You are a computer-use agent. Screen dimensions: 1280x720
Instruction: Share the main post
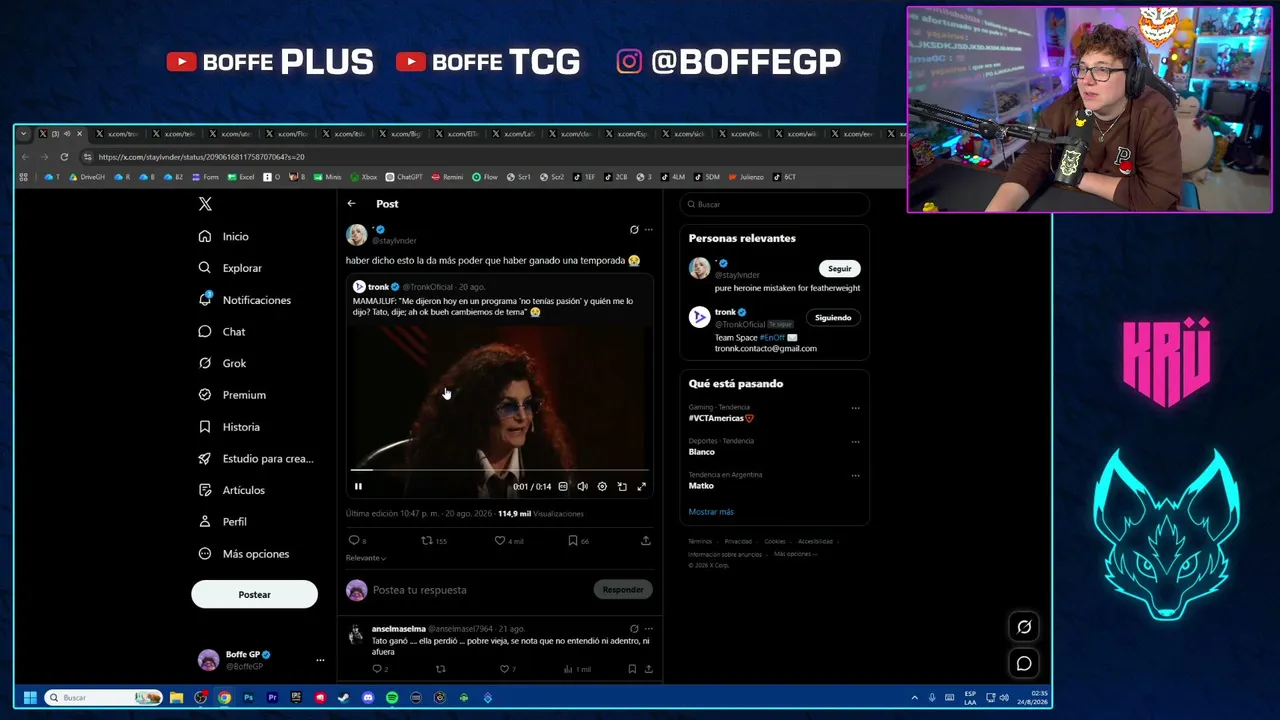pyautogui.click(x=645, y=541)
